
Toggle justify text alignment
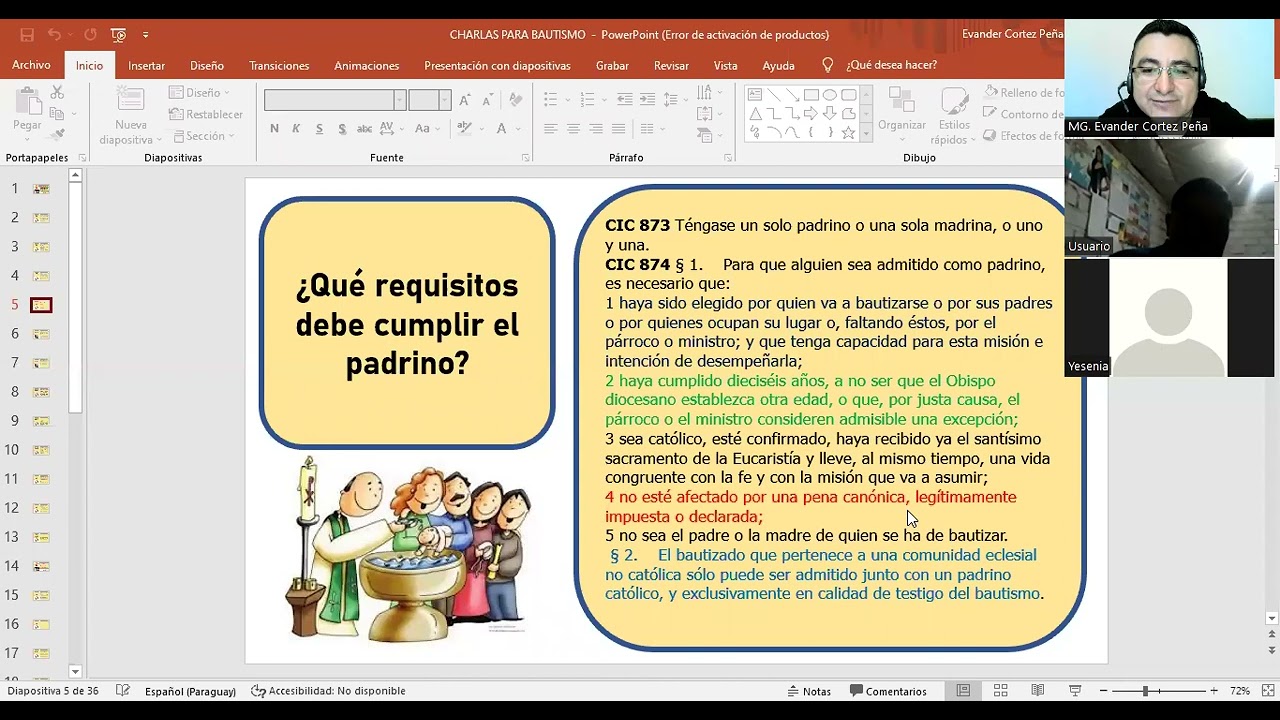coord(619,129)
